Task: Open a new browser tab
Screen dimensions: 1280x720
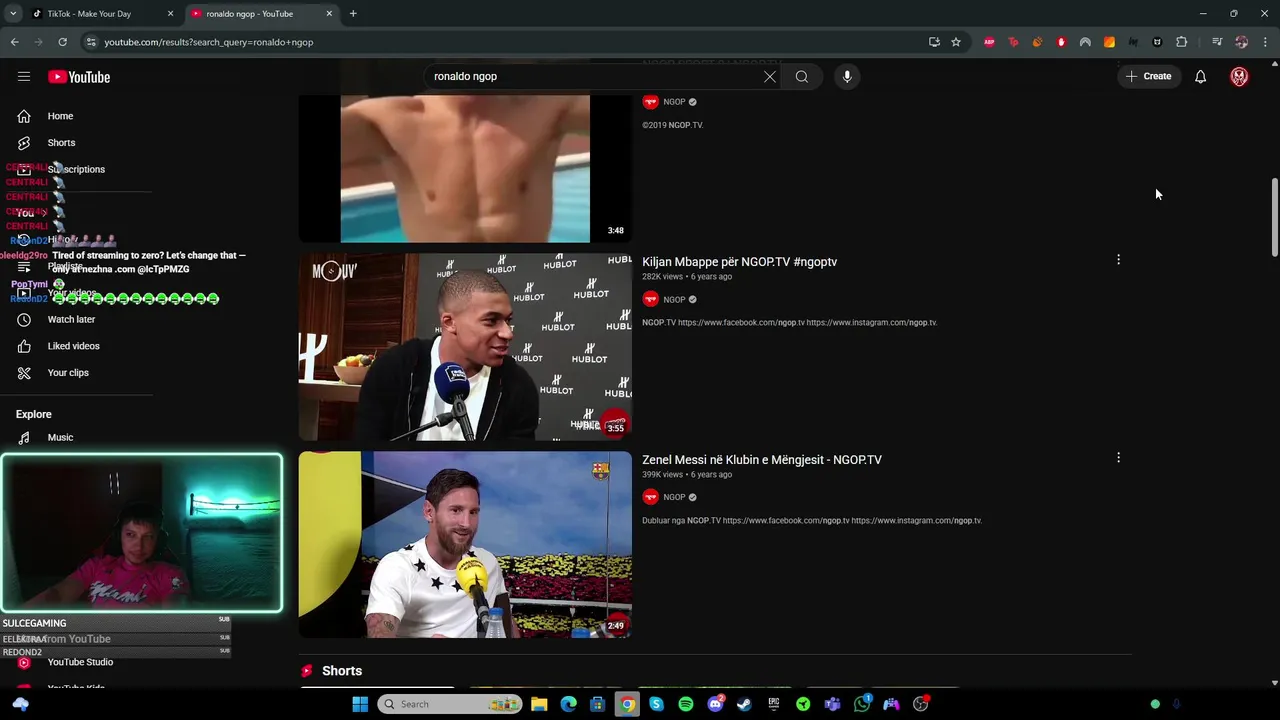Action: coord(353,14)
